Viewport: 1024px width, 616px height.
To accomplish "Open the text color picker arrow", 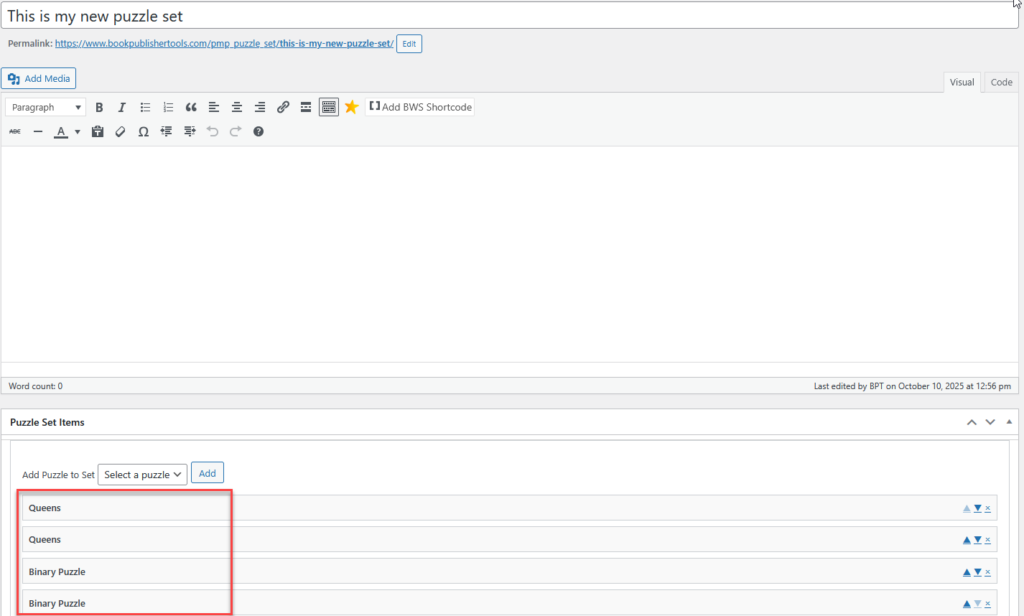I will pyautogui.click(x=77, y=131).
